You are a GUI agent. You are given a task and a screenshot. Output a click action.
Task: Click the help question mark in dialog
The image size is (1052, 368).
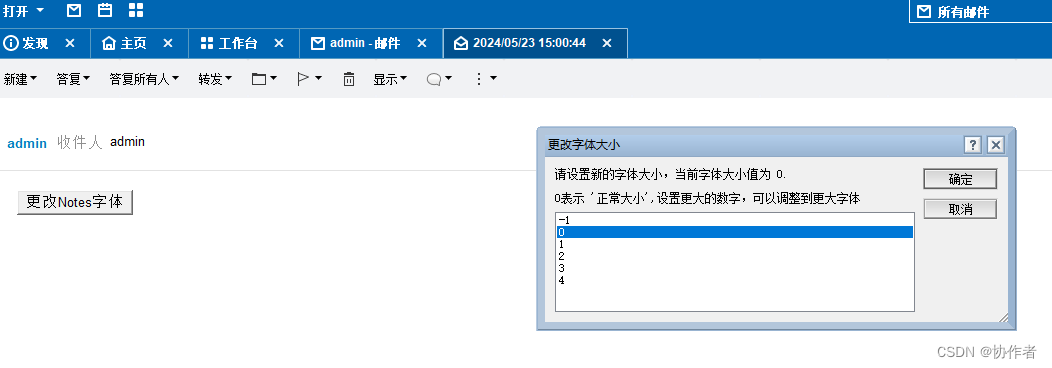(x=973, y=145)
